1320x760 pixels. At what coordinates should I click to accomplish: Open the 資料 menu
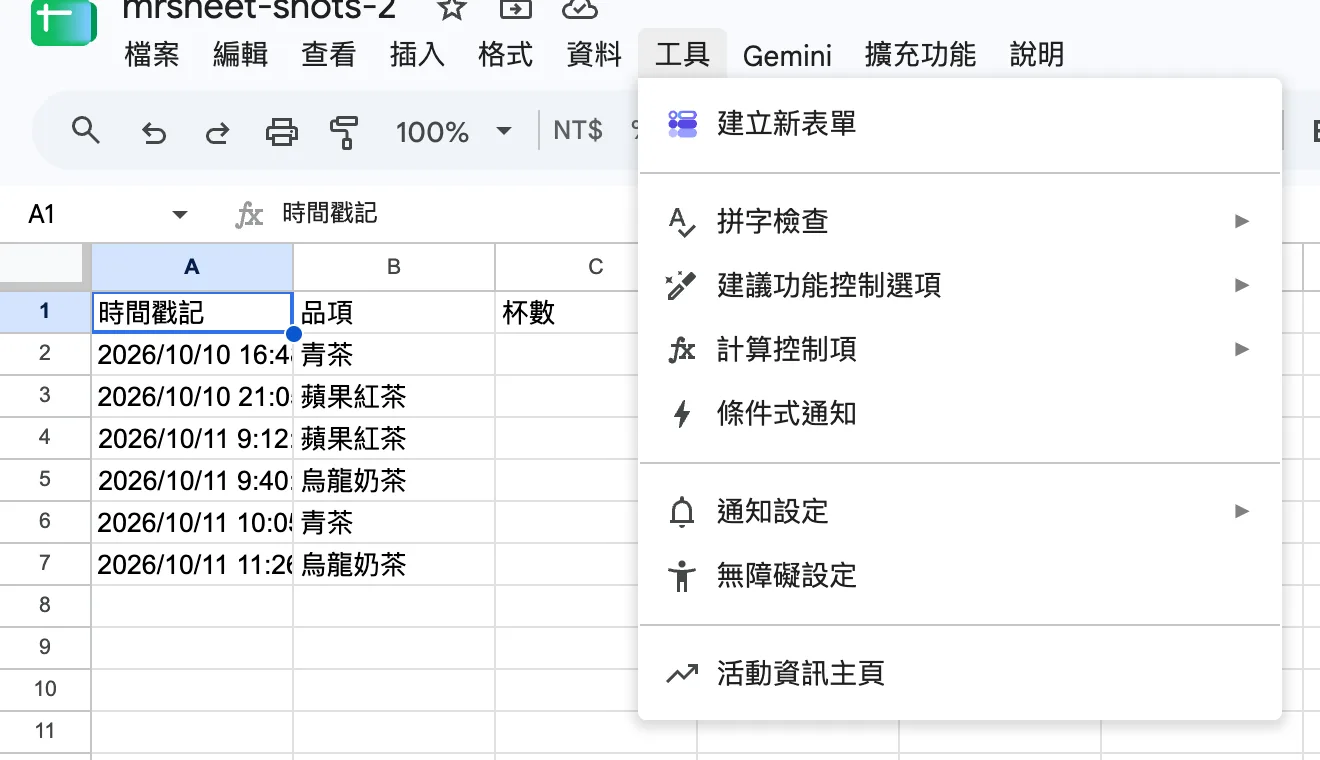click(x=594, y=54)
